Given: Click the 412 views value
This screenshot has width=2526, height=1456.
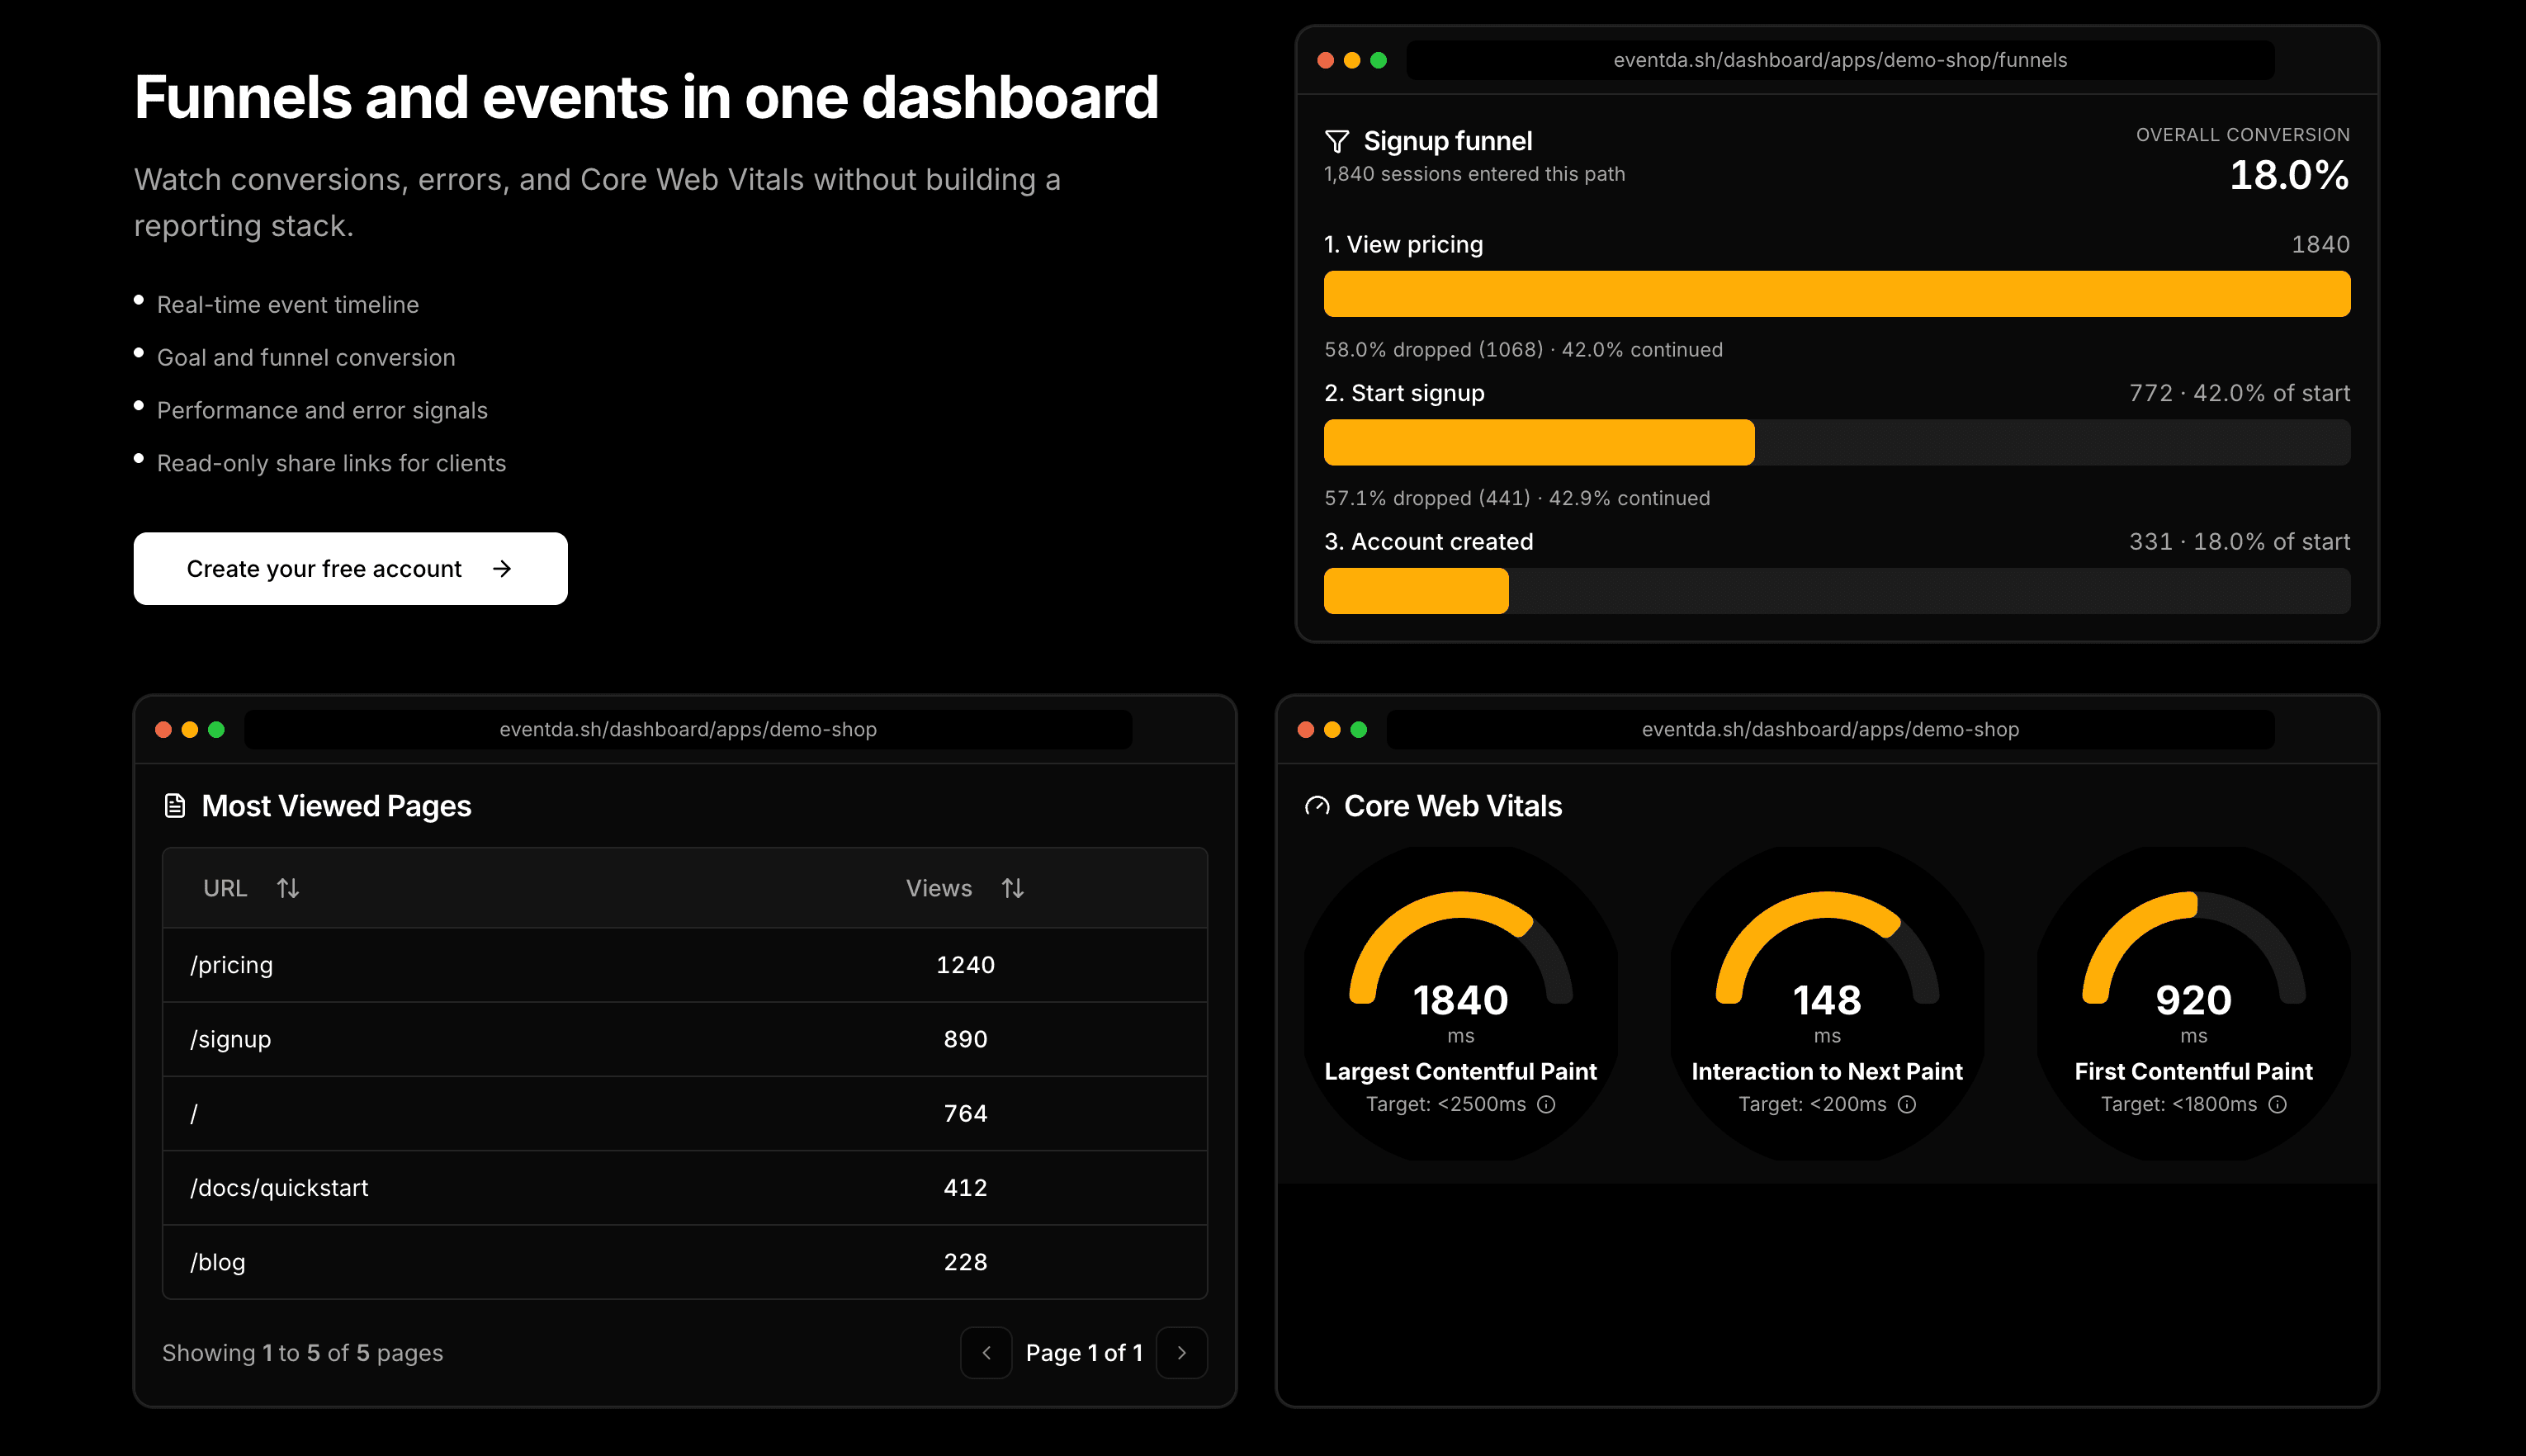Looking at the screenshot, I should pyautogui.click(x=965, y=1188).
